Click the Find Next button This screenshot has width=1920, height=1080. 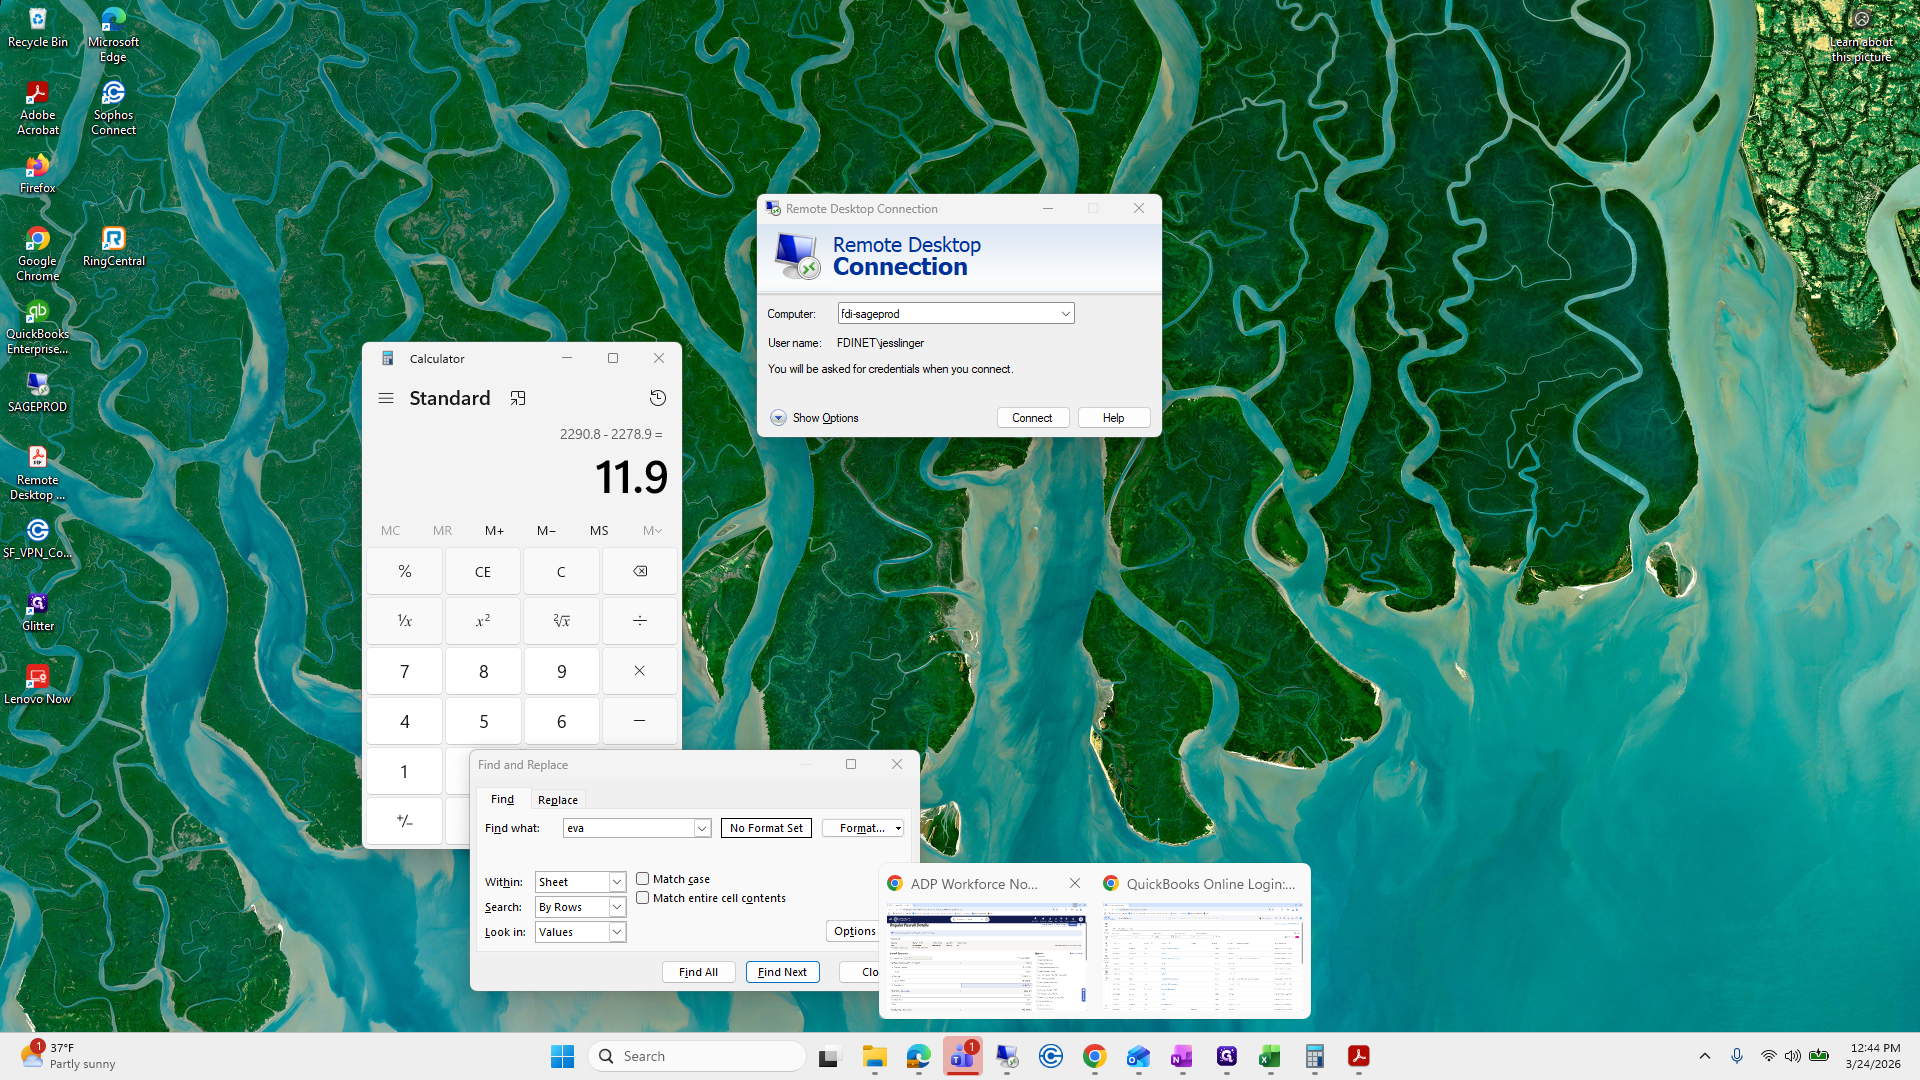click(x=782, y=972)
